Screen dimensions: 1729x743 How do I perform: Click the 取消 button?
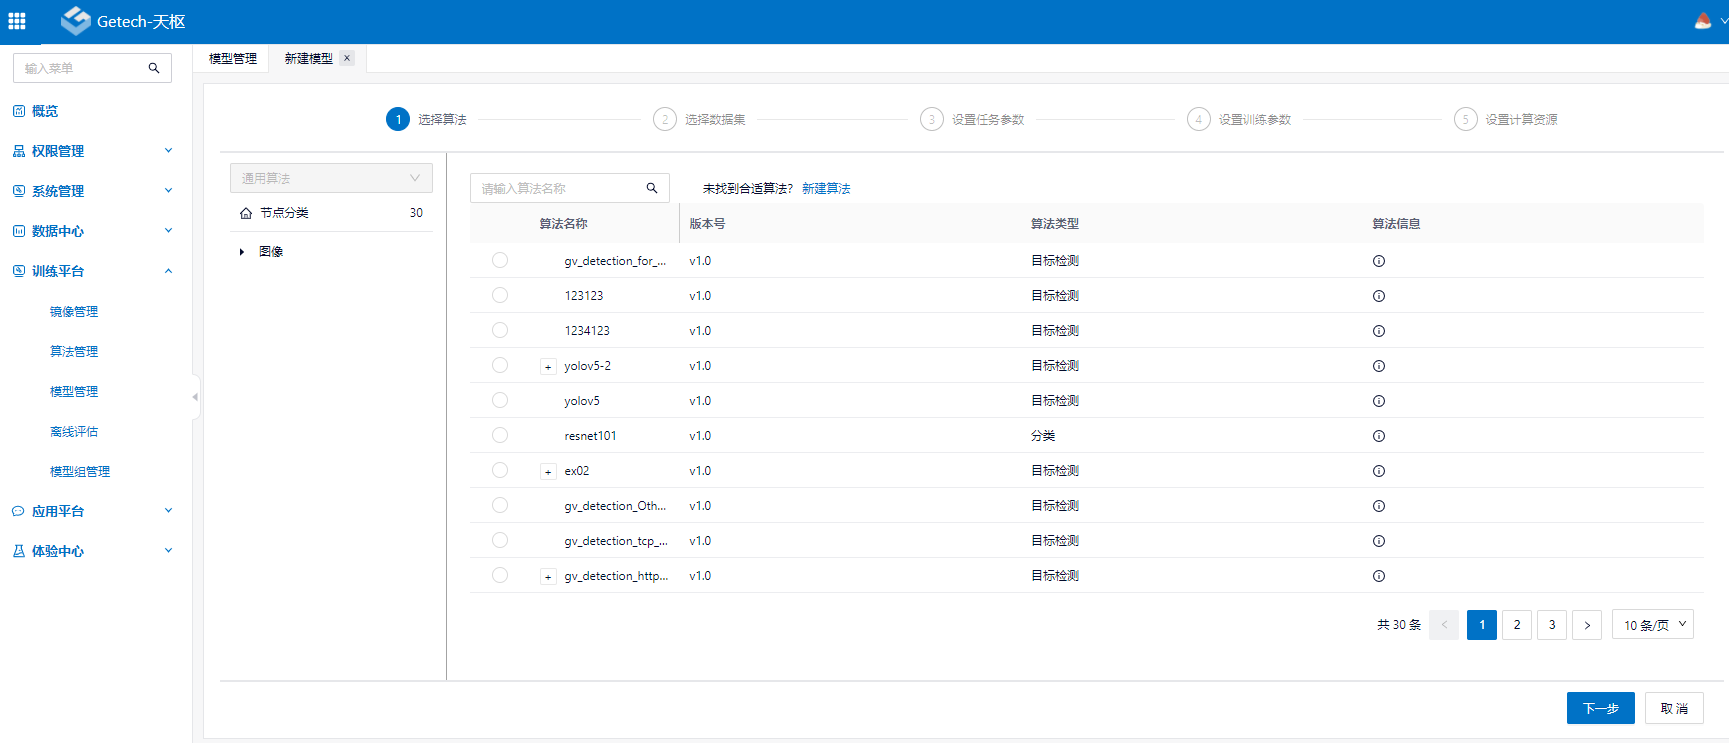(x=1674, y=708)
